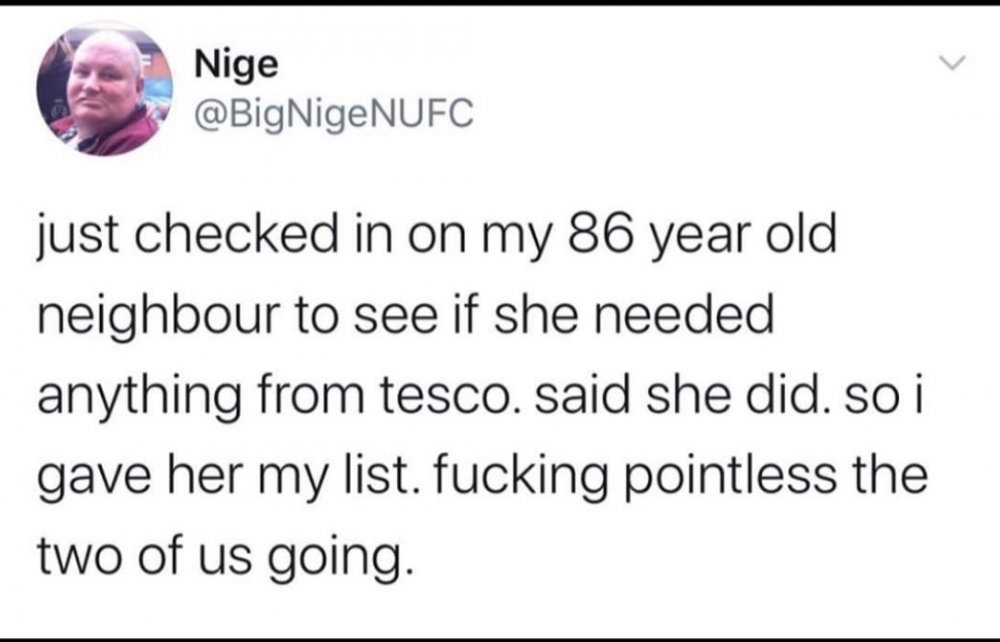This screenshot has height=642, width=1000.
Task: Open Nige's profile picture
Action: tap(105, 89)
